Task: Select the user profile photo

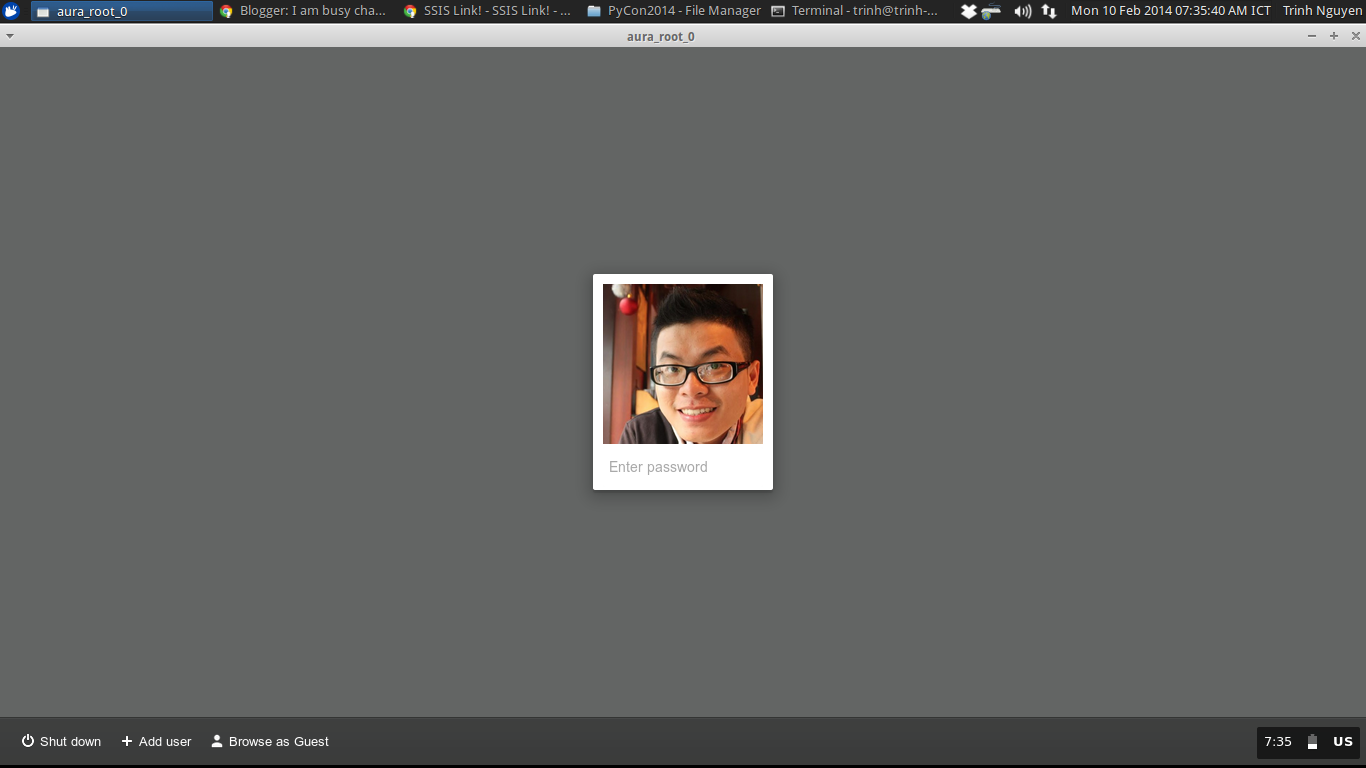Action: (683, 364)
